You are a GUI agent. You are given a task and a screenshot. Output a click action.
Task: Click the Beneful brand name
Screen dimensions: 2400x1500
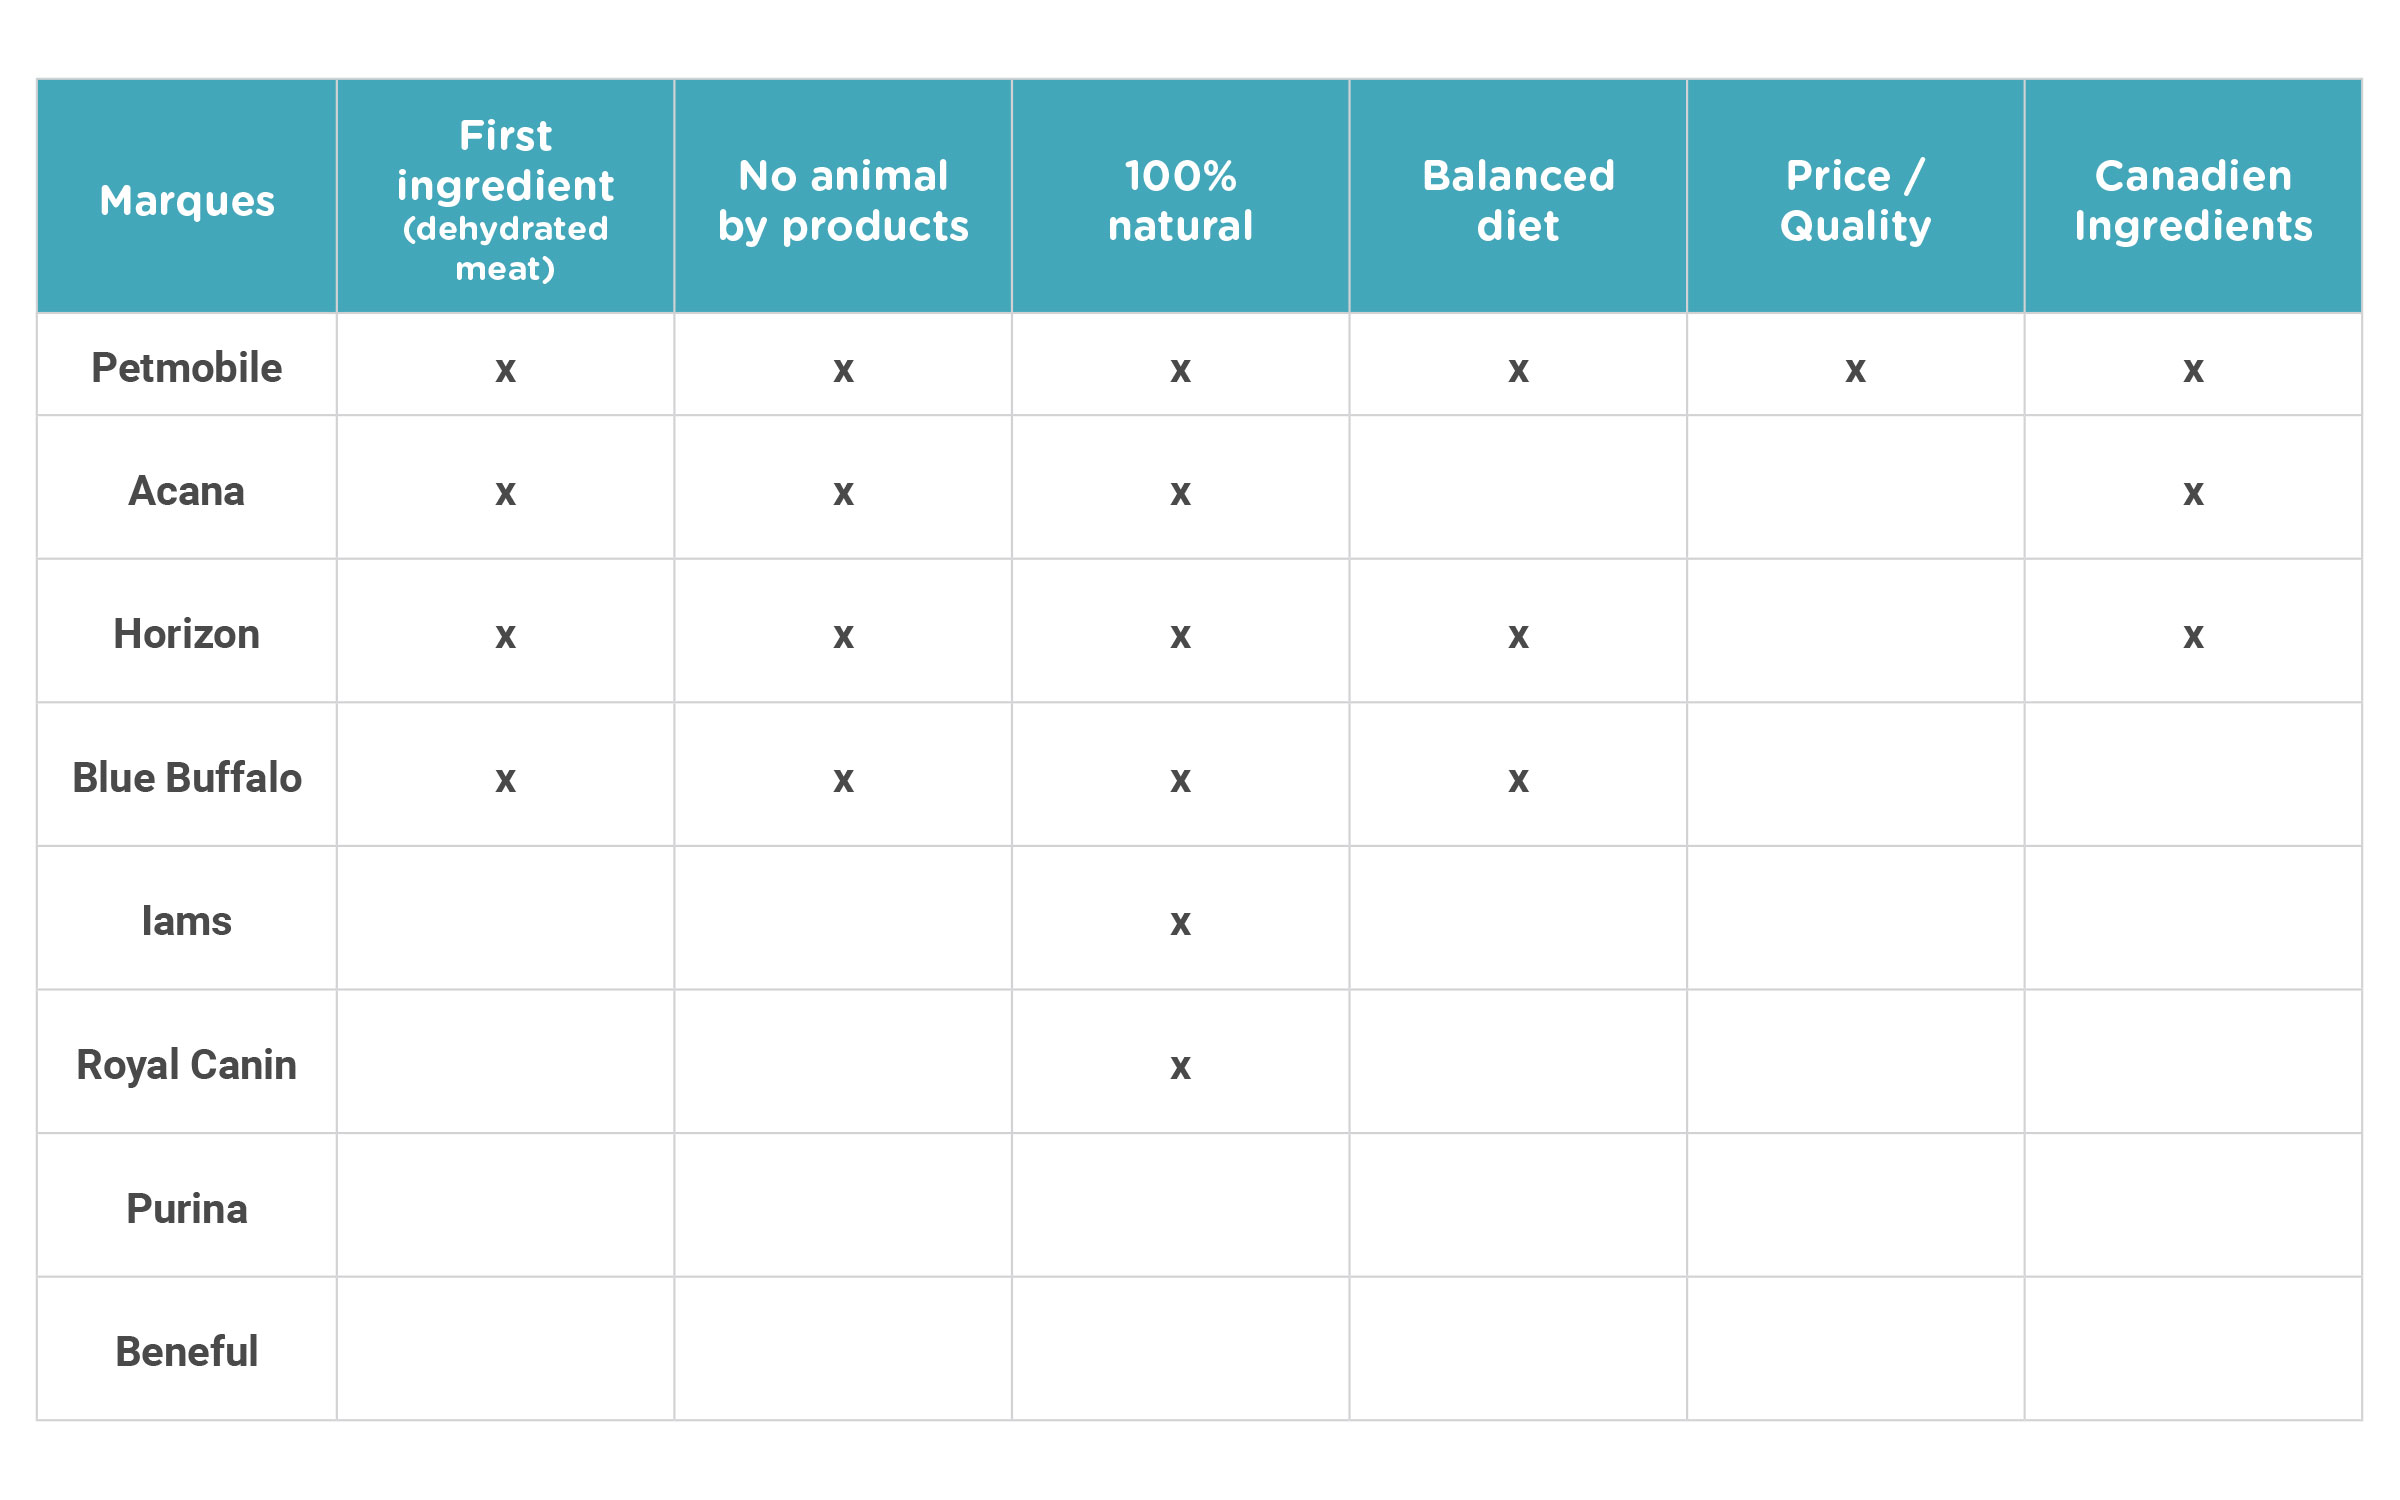point(187,1351)
